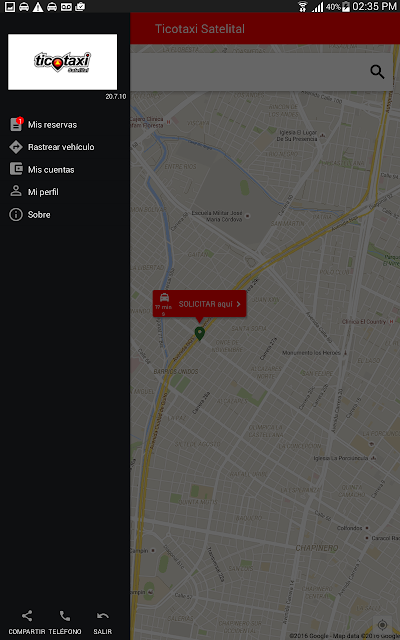The height and width of the screenshot is (640, 400).
Task: Open the battery indicator in status bar
Action: [x=346, y=7]
